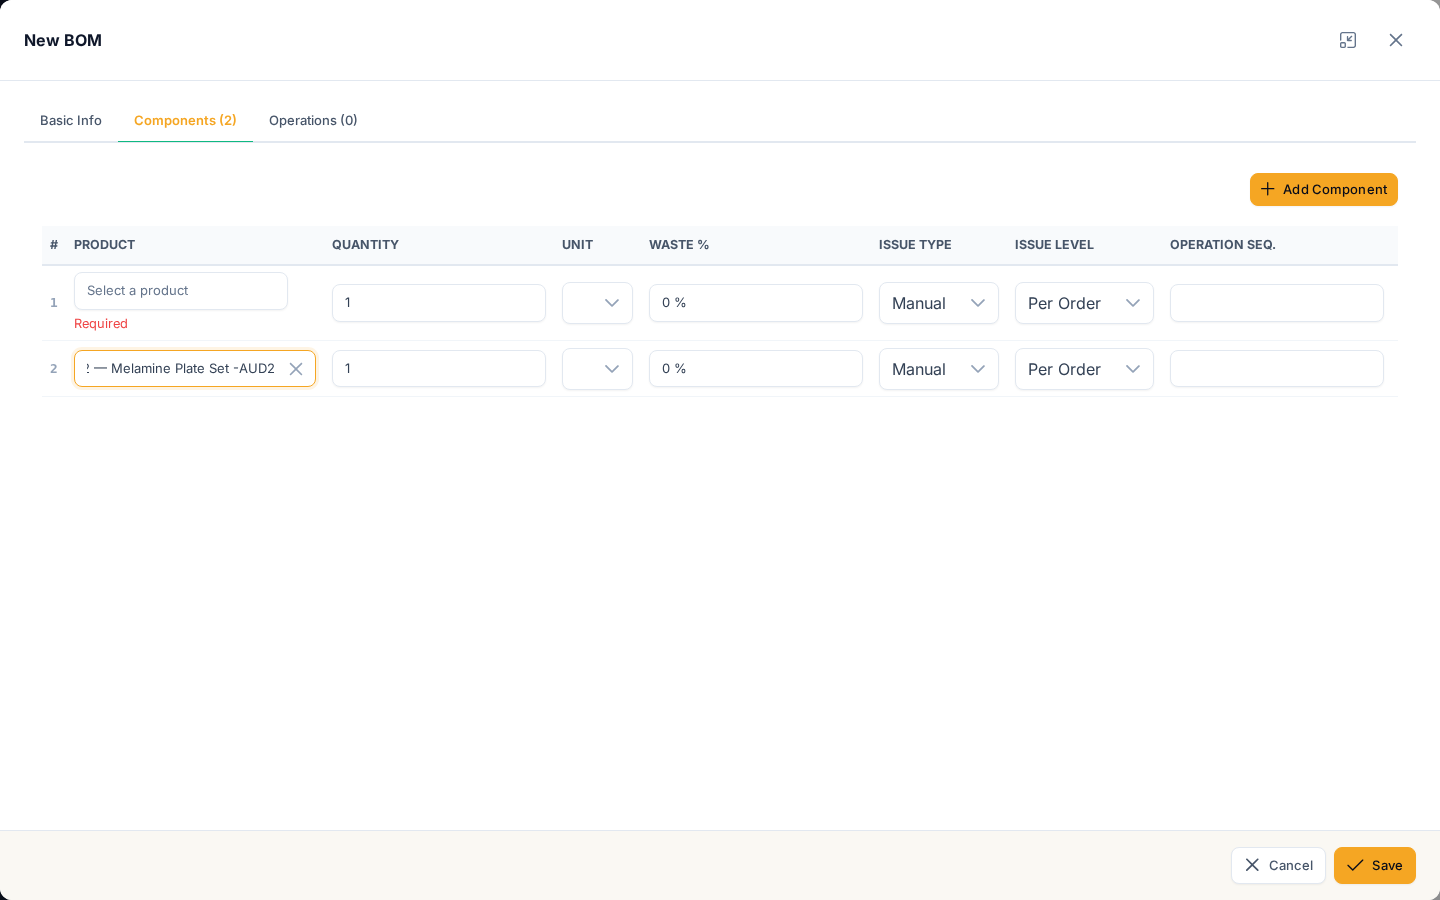The width and height of the screenshot is (1440, 900).
Task: Edit the quantity field in row 2
Action: click(439, 369)
